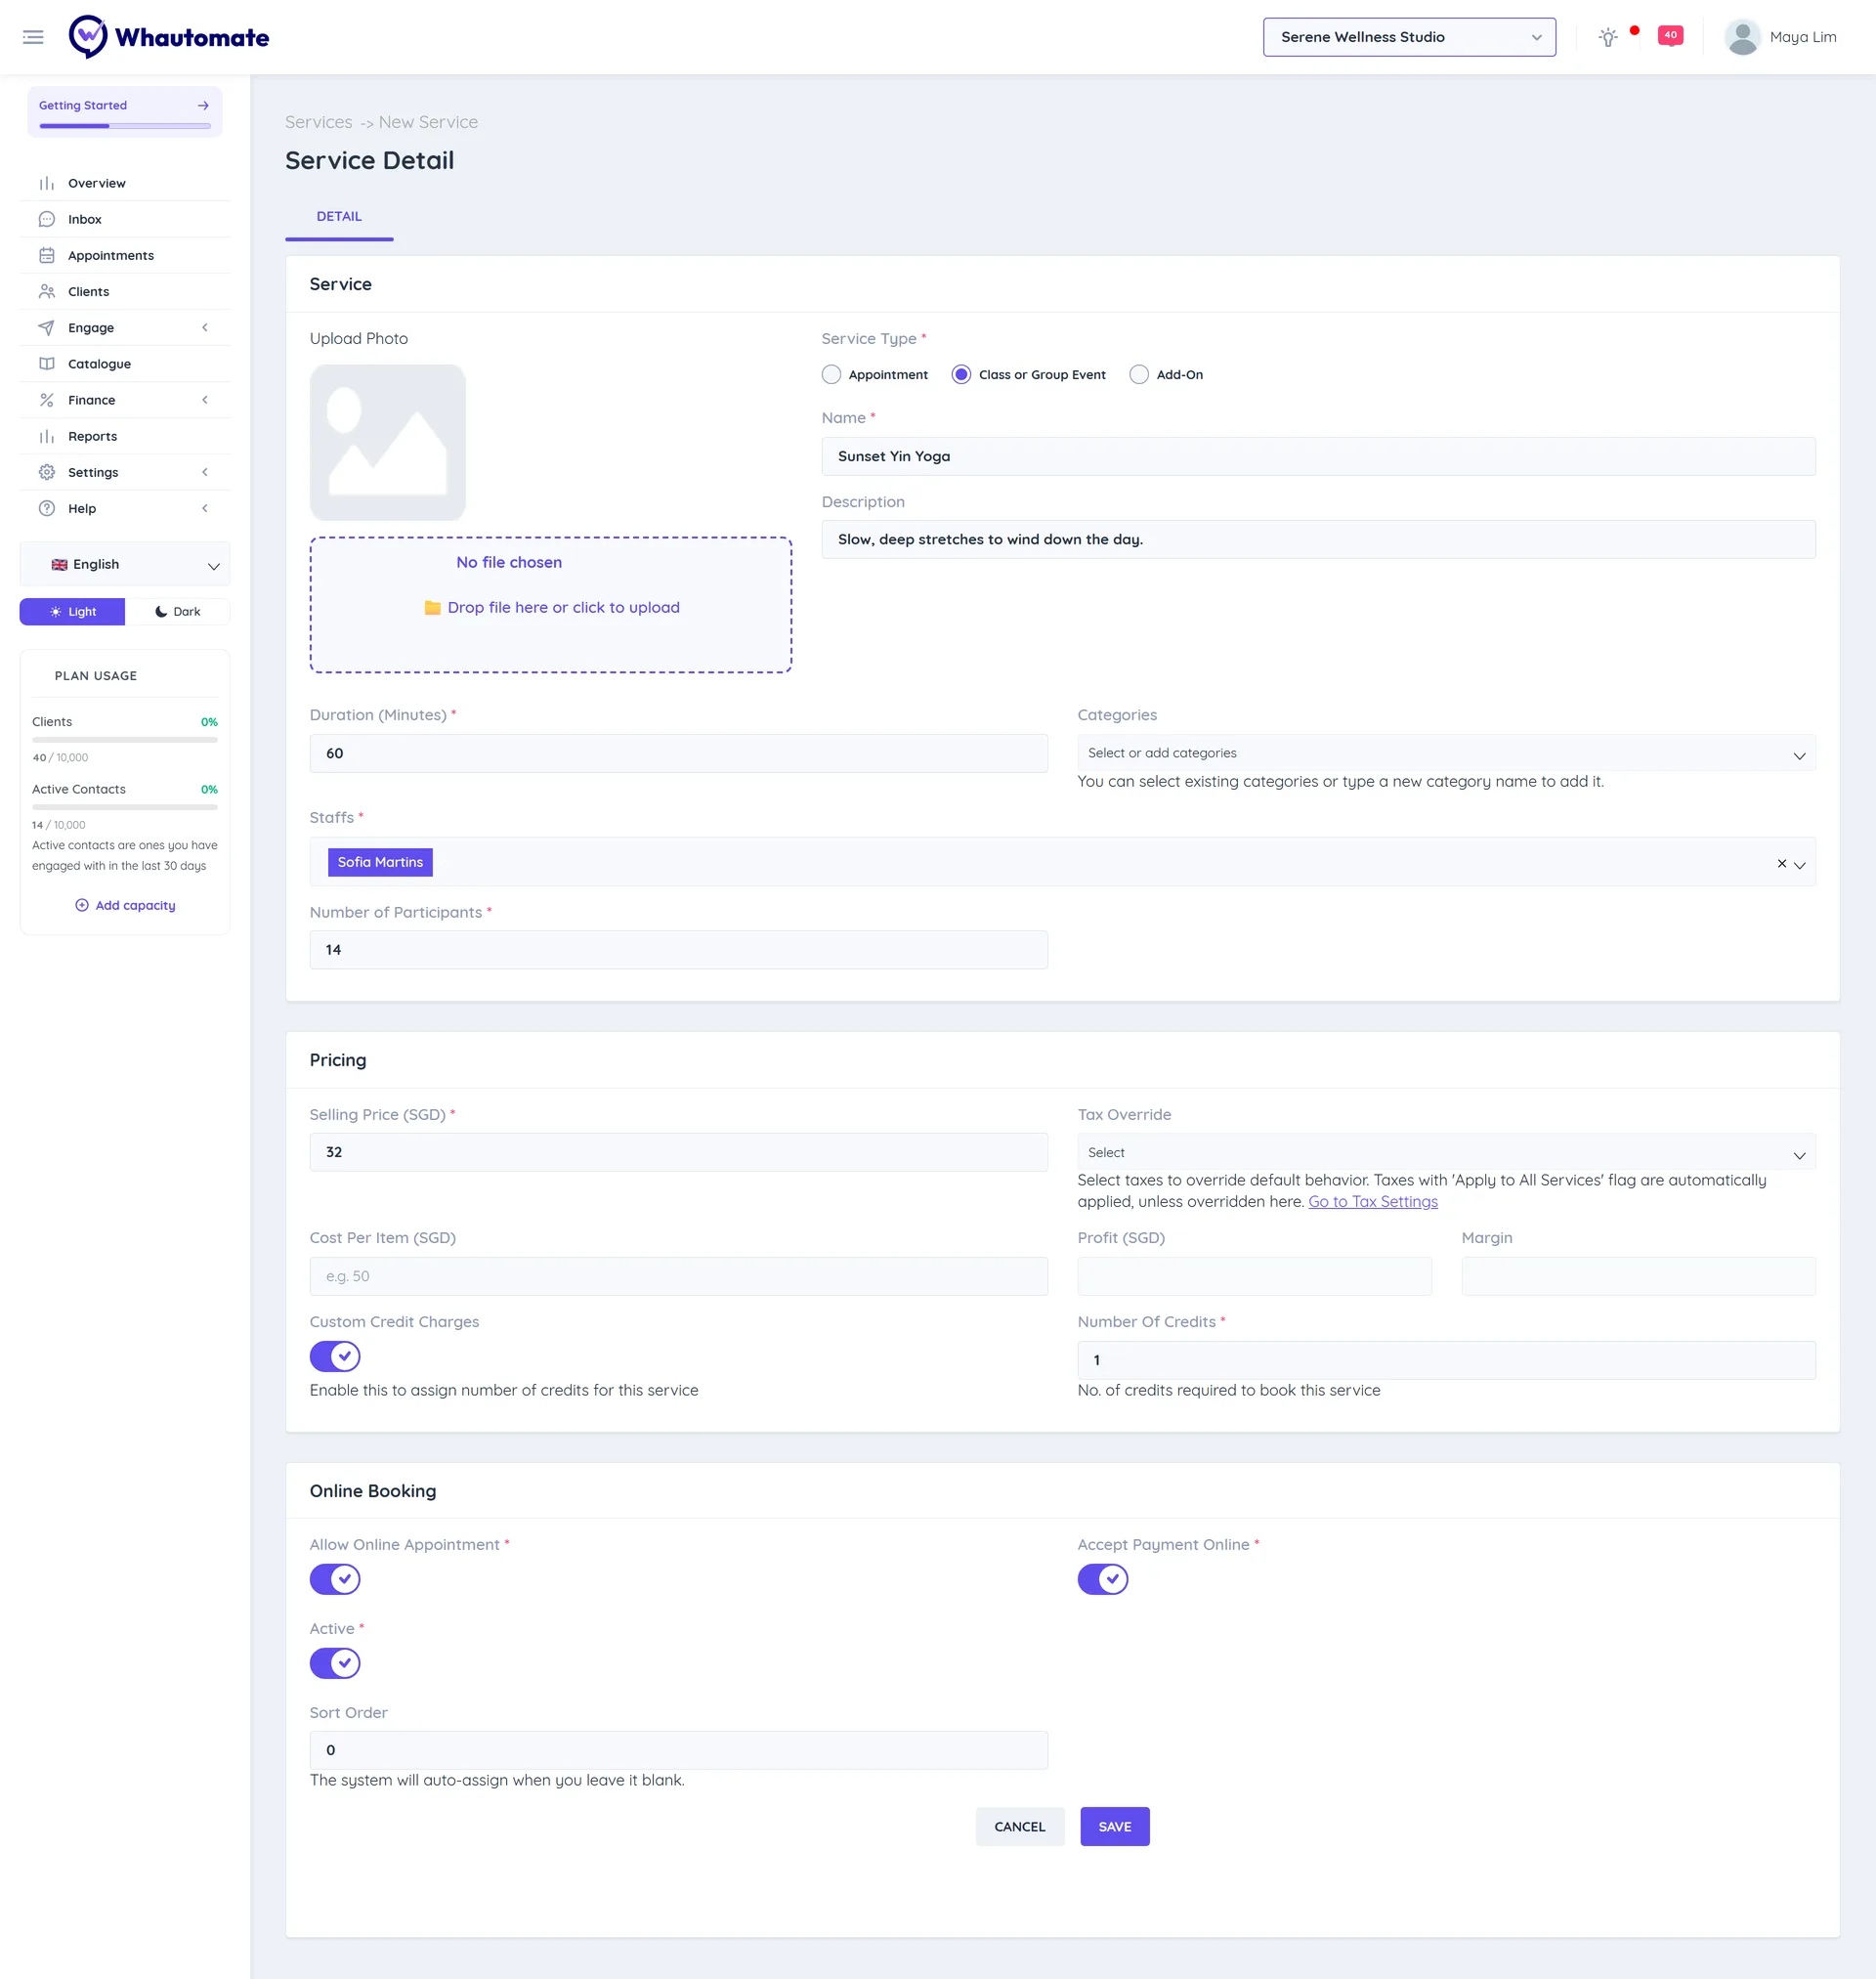Click the Selling Price input field
Viewport: 1876px width, 1979px height.
click(679, 1152)
